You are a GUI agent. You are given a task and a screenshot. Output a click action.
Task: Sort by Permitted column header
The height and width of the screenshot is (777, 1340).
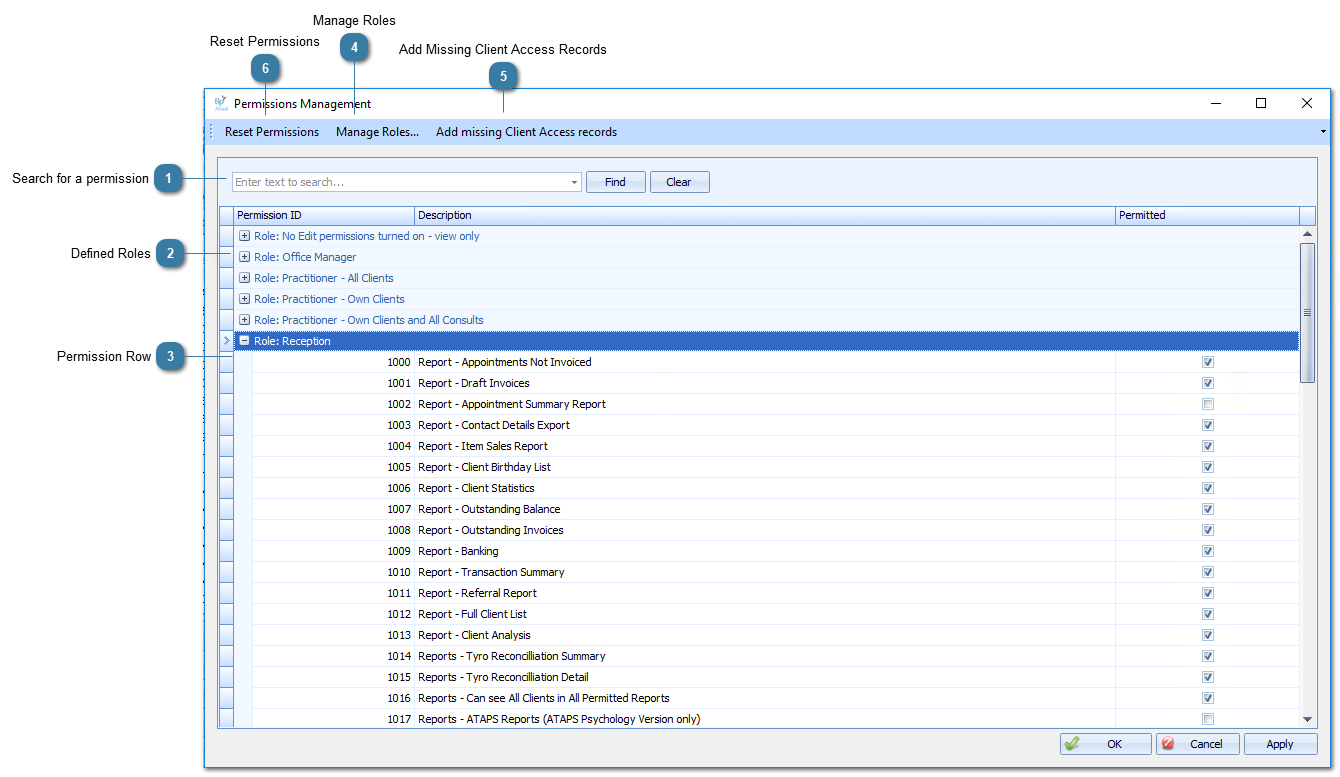pos(1207,215)
